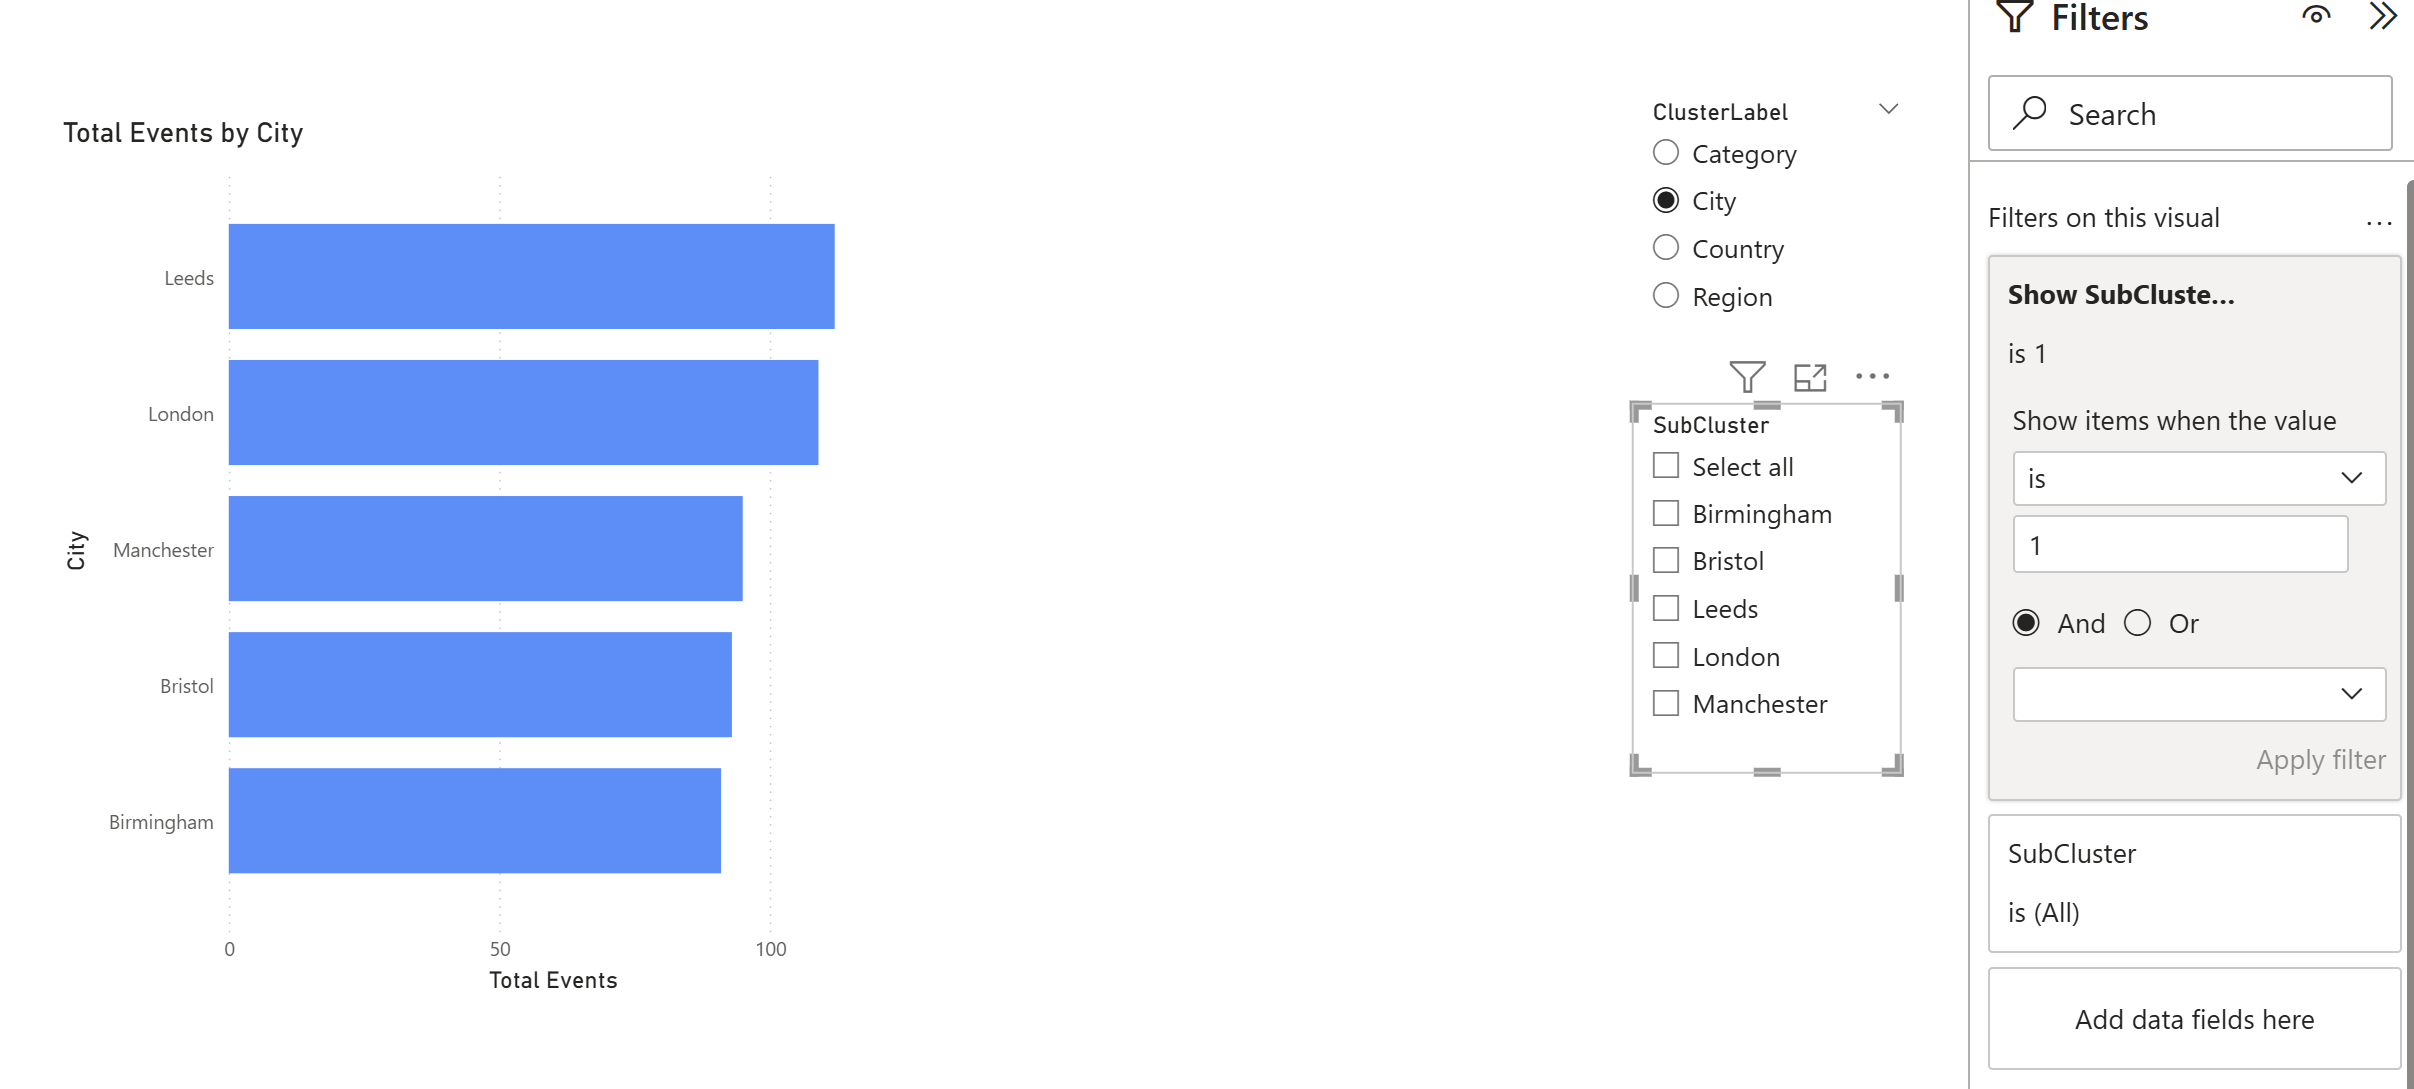Expand the SubCluster is (All) filter card

pos(2194,883)
